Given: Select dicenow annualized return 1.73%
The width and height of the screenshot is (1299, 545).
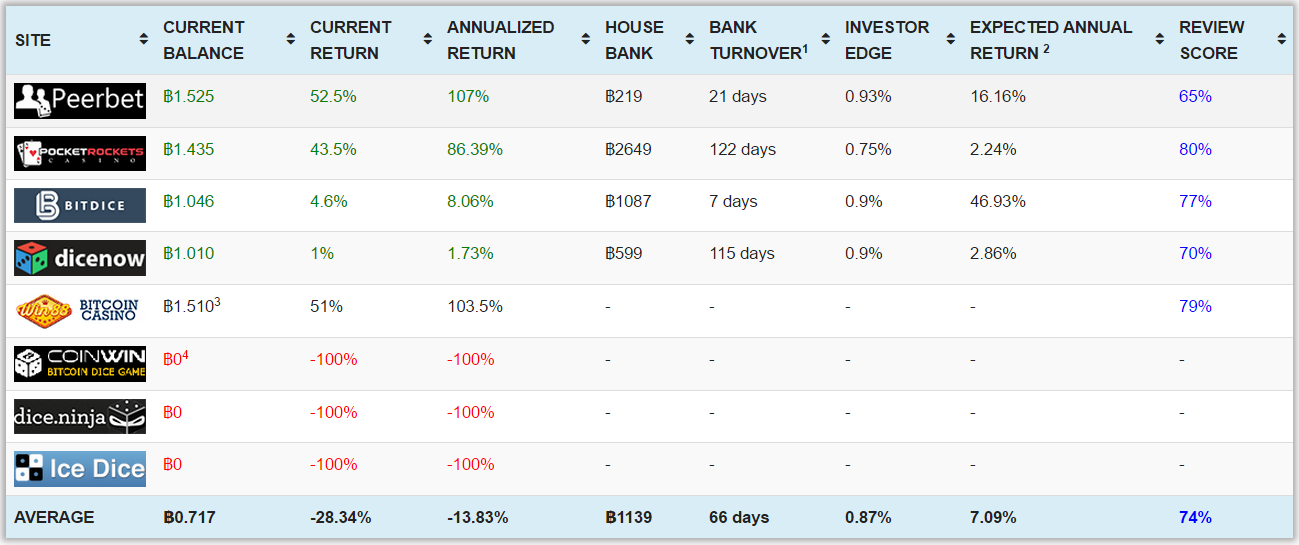Looking at the screenshot, I should pyautogui.click(x=470, y=254).
